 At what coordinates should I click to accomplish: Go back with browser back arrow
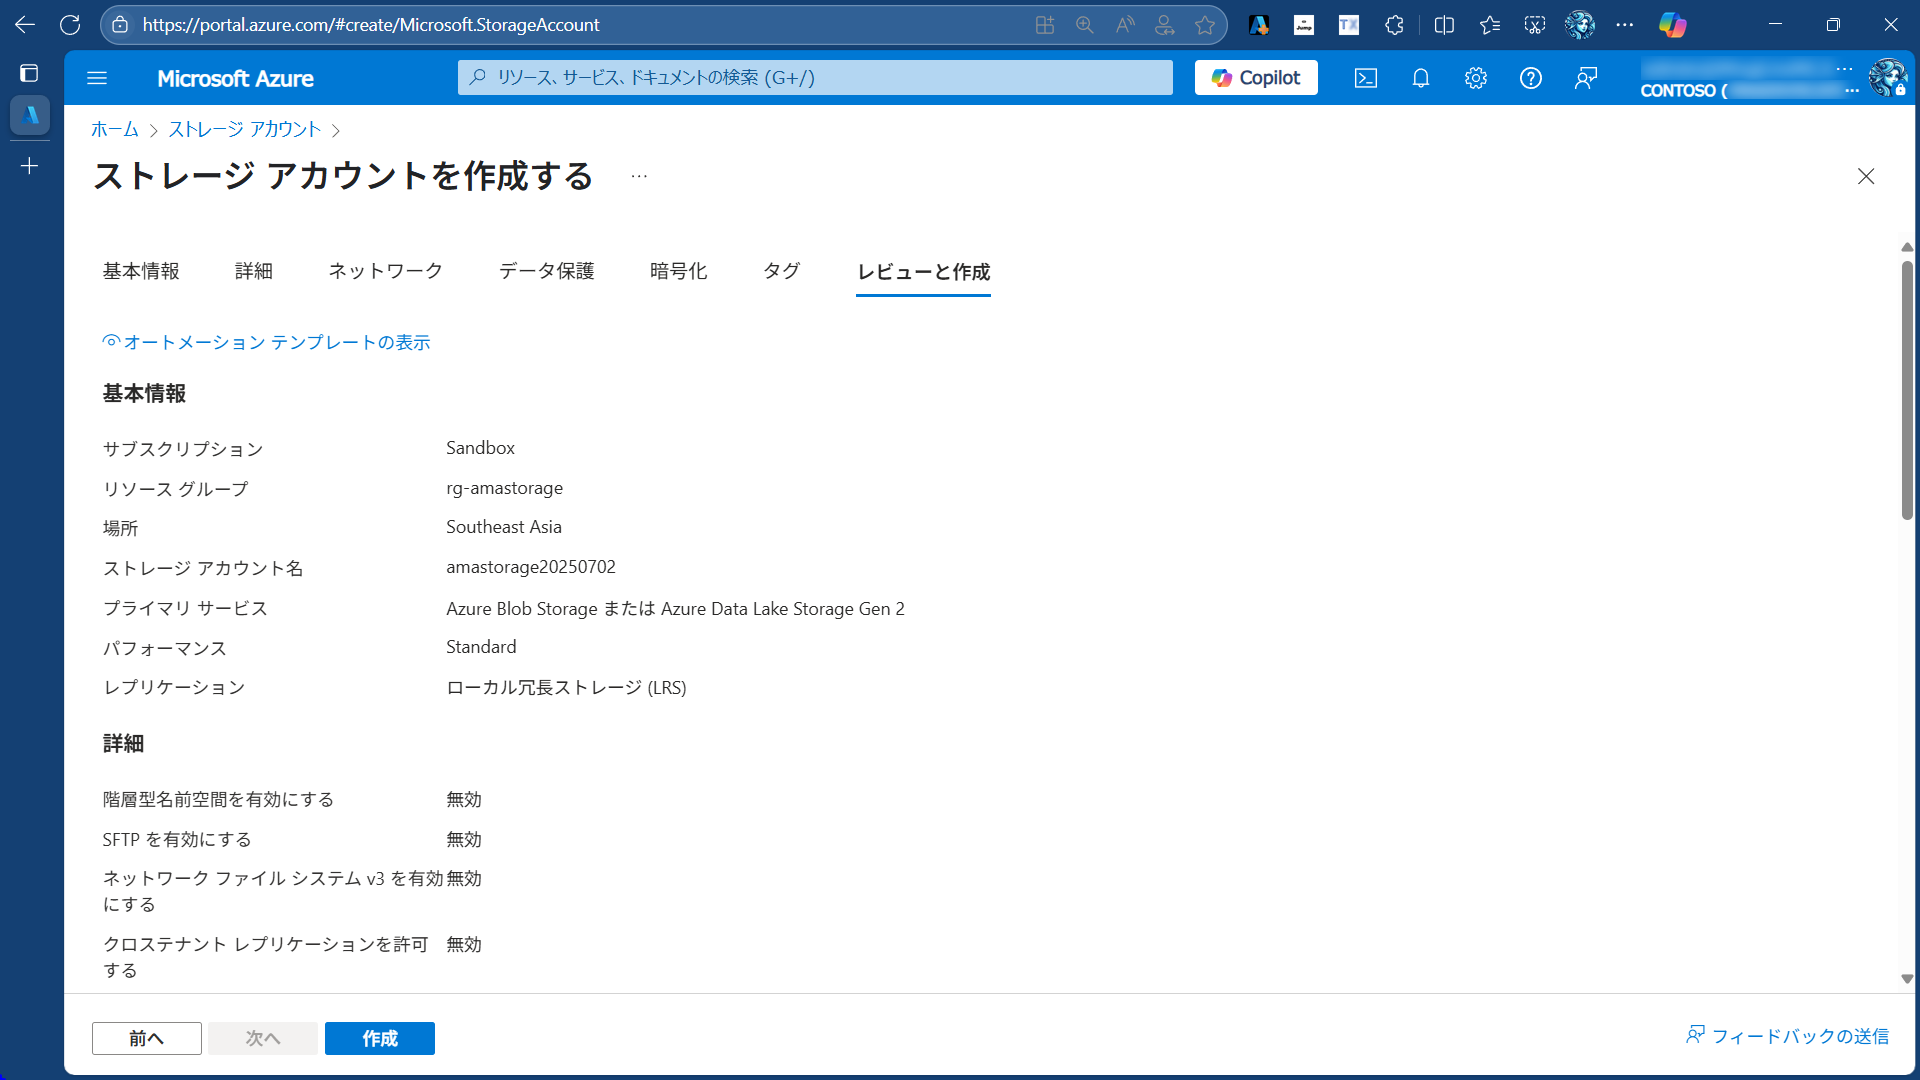pos(25,25)
